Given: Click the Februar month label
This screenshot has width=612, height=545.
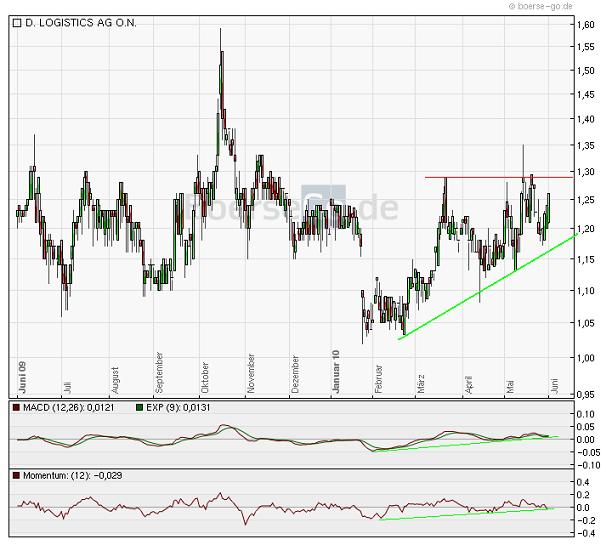Looking at the screenshot, I should pos(378,379).
